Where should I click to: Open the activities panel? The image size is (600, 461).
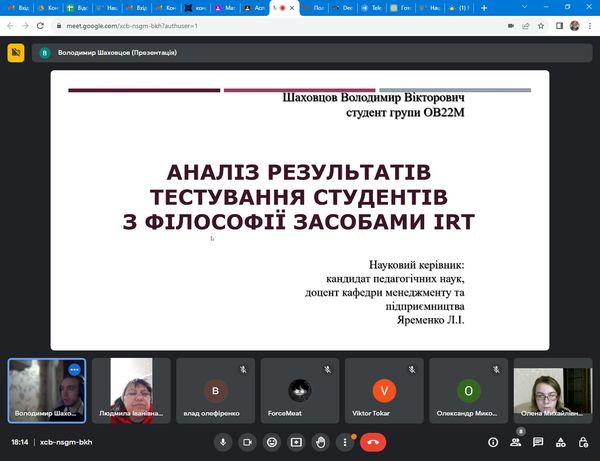tap(560, 441)
